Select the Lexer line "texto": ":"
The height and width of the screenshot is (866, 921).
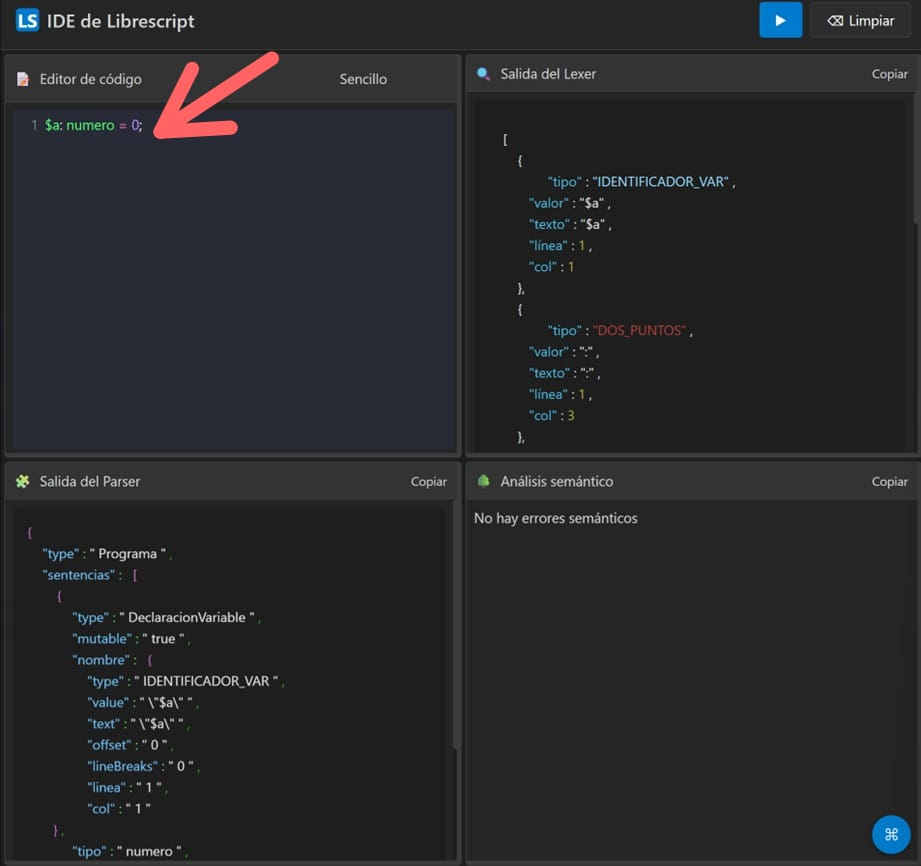tap(564, 373)
